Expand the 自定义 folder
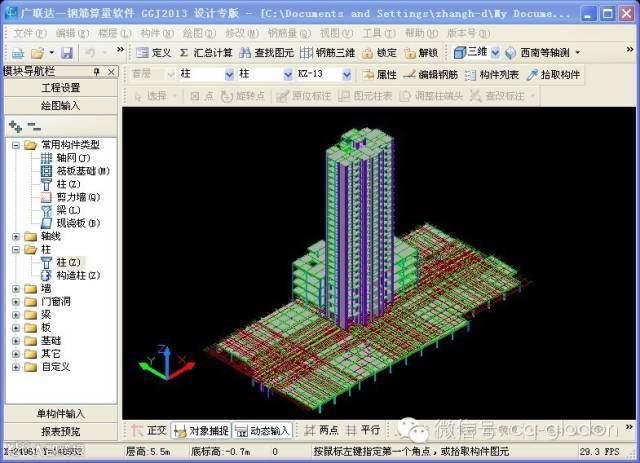Screen dimensions: 640x463 click(x=16, y=367)
